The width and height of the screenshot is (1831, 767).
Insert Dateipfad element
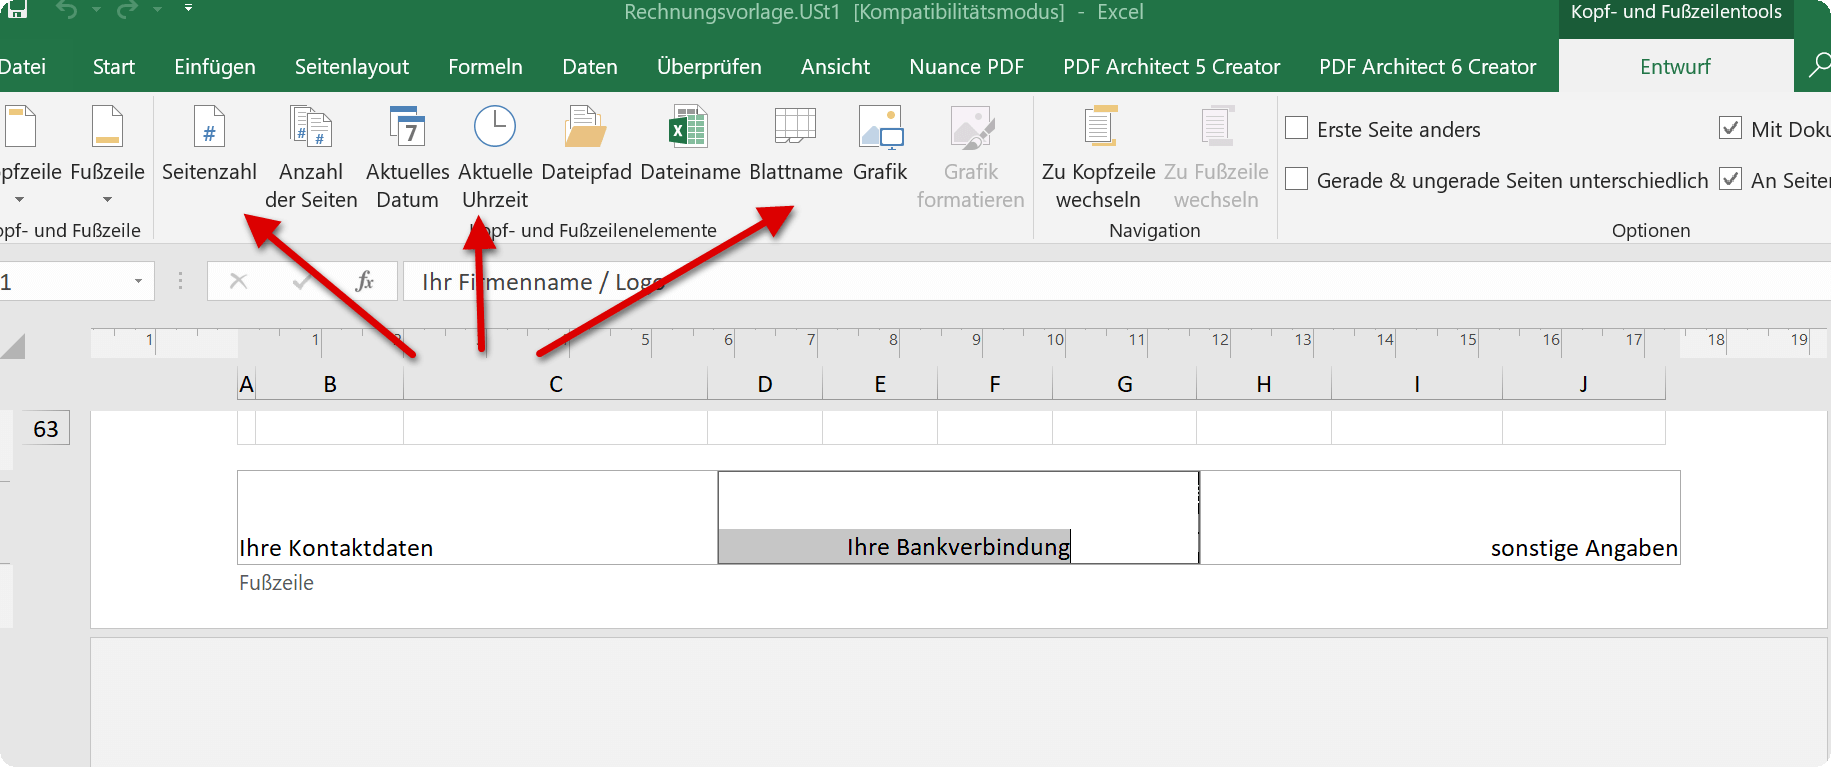point(586,146)
